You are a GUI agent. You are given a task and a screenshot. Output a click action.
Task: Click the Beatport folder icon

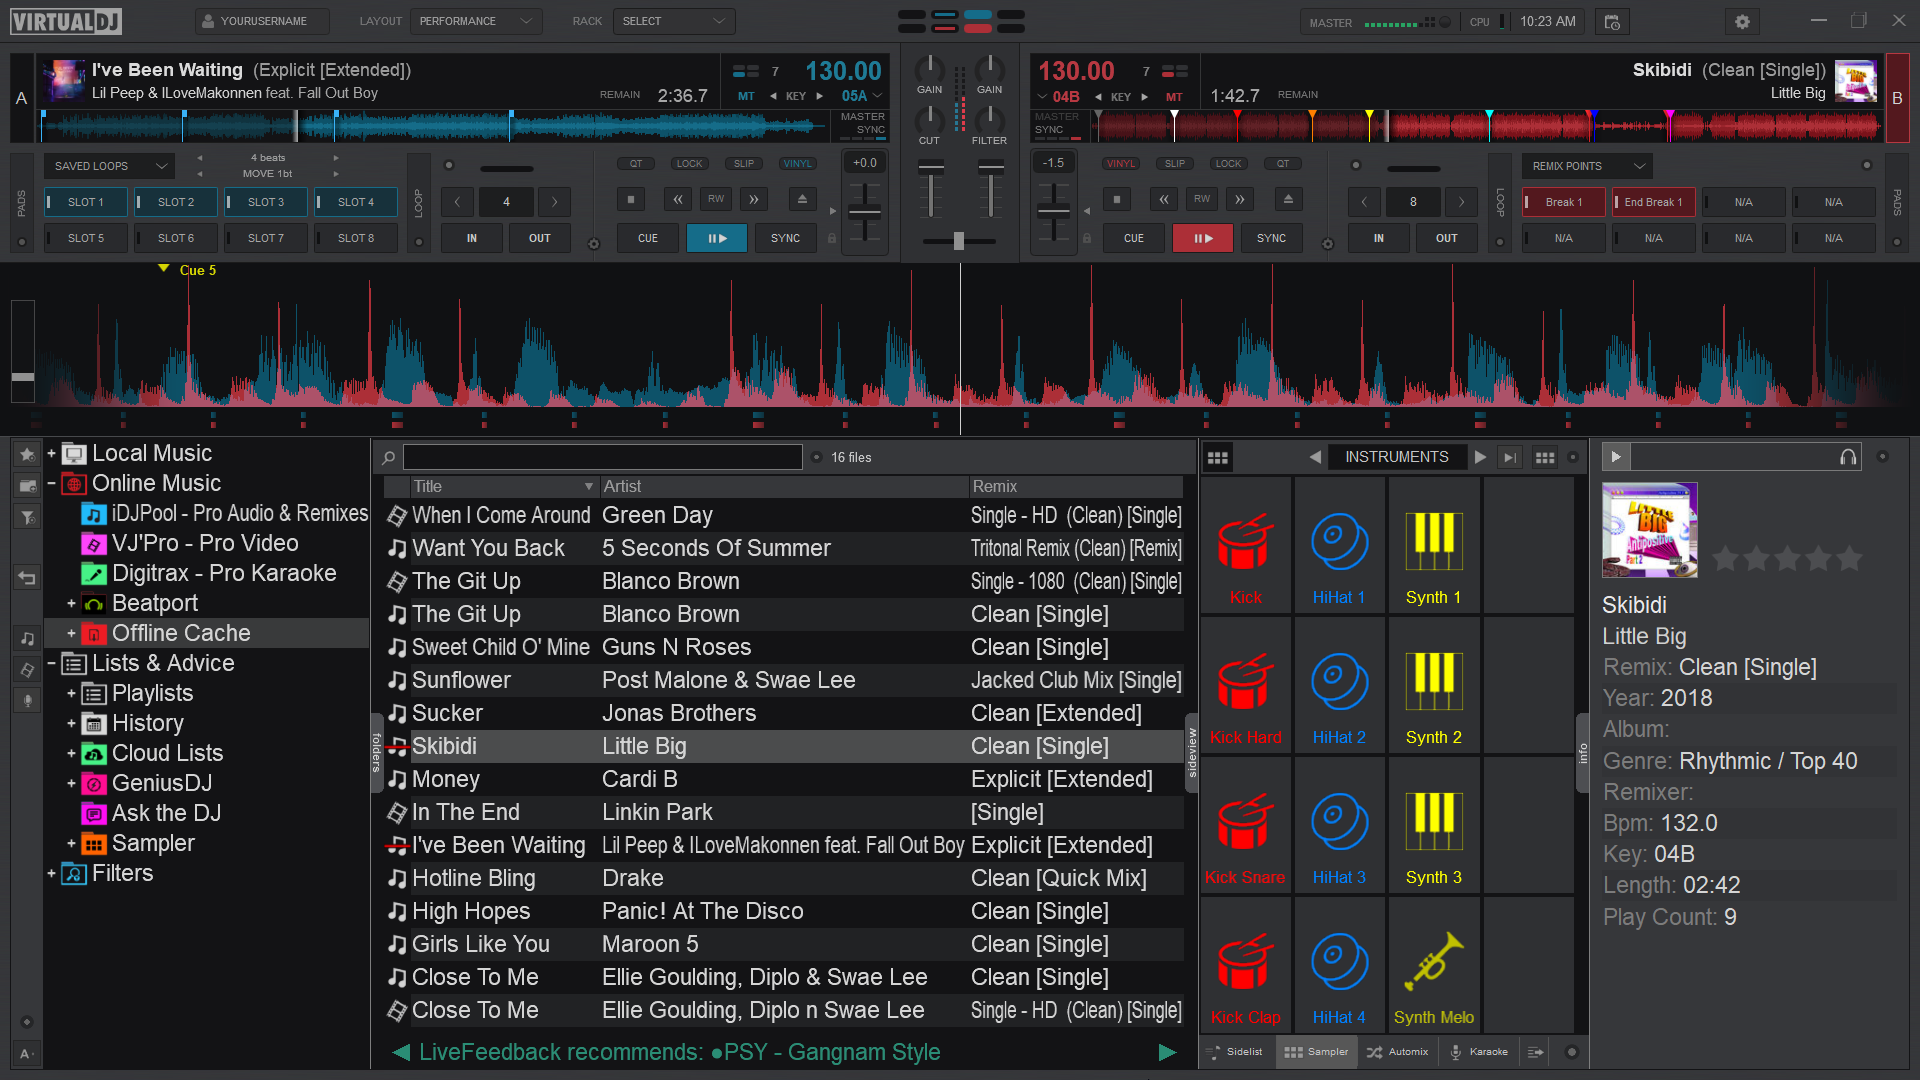94,604
